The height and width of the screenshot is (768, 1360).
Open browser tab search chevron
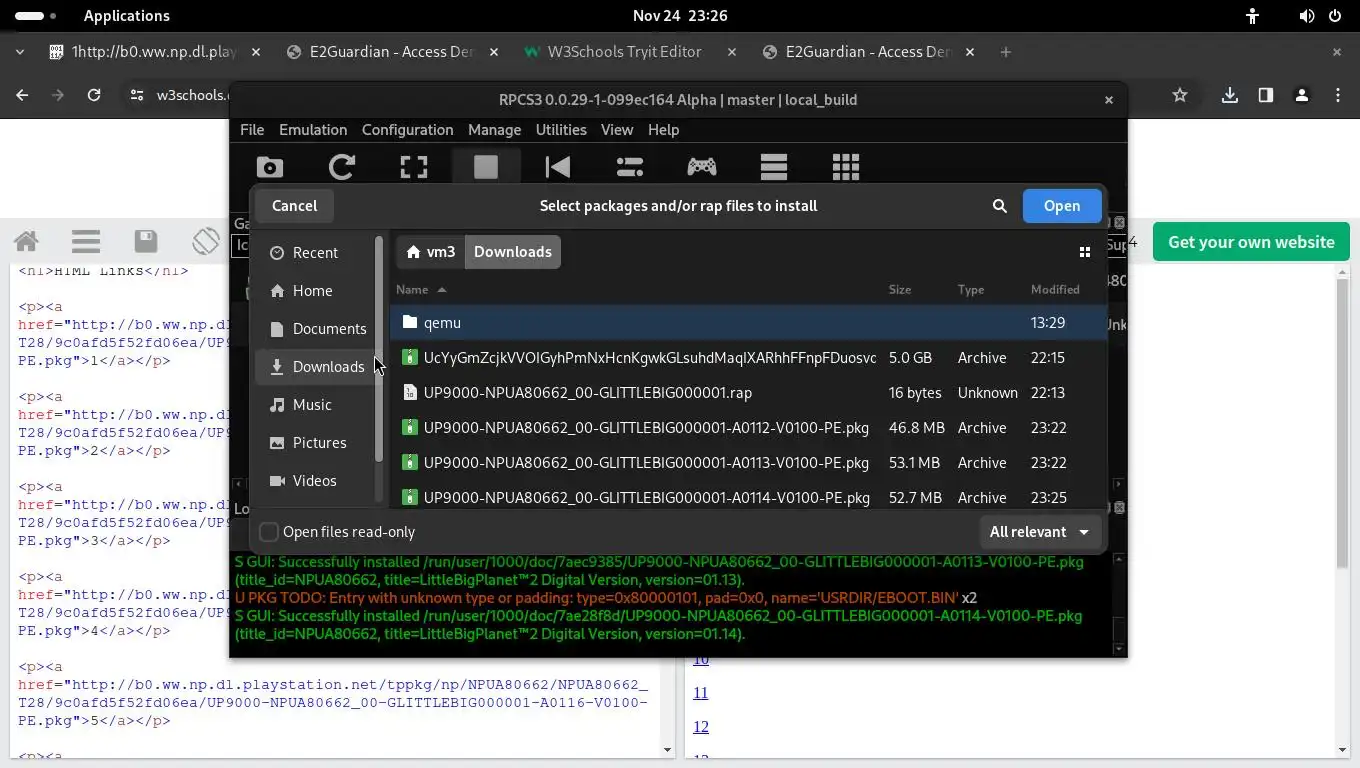click(x=20, y=52)
